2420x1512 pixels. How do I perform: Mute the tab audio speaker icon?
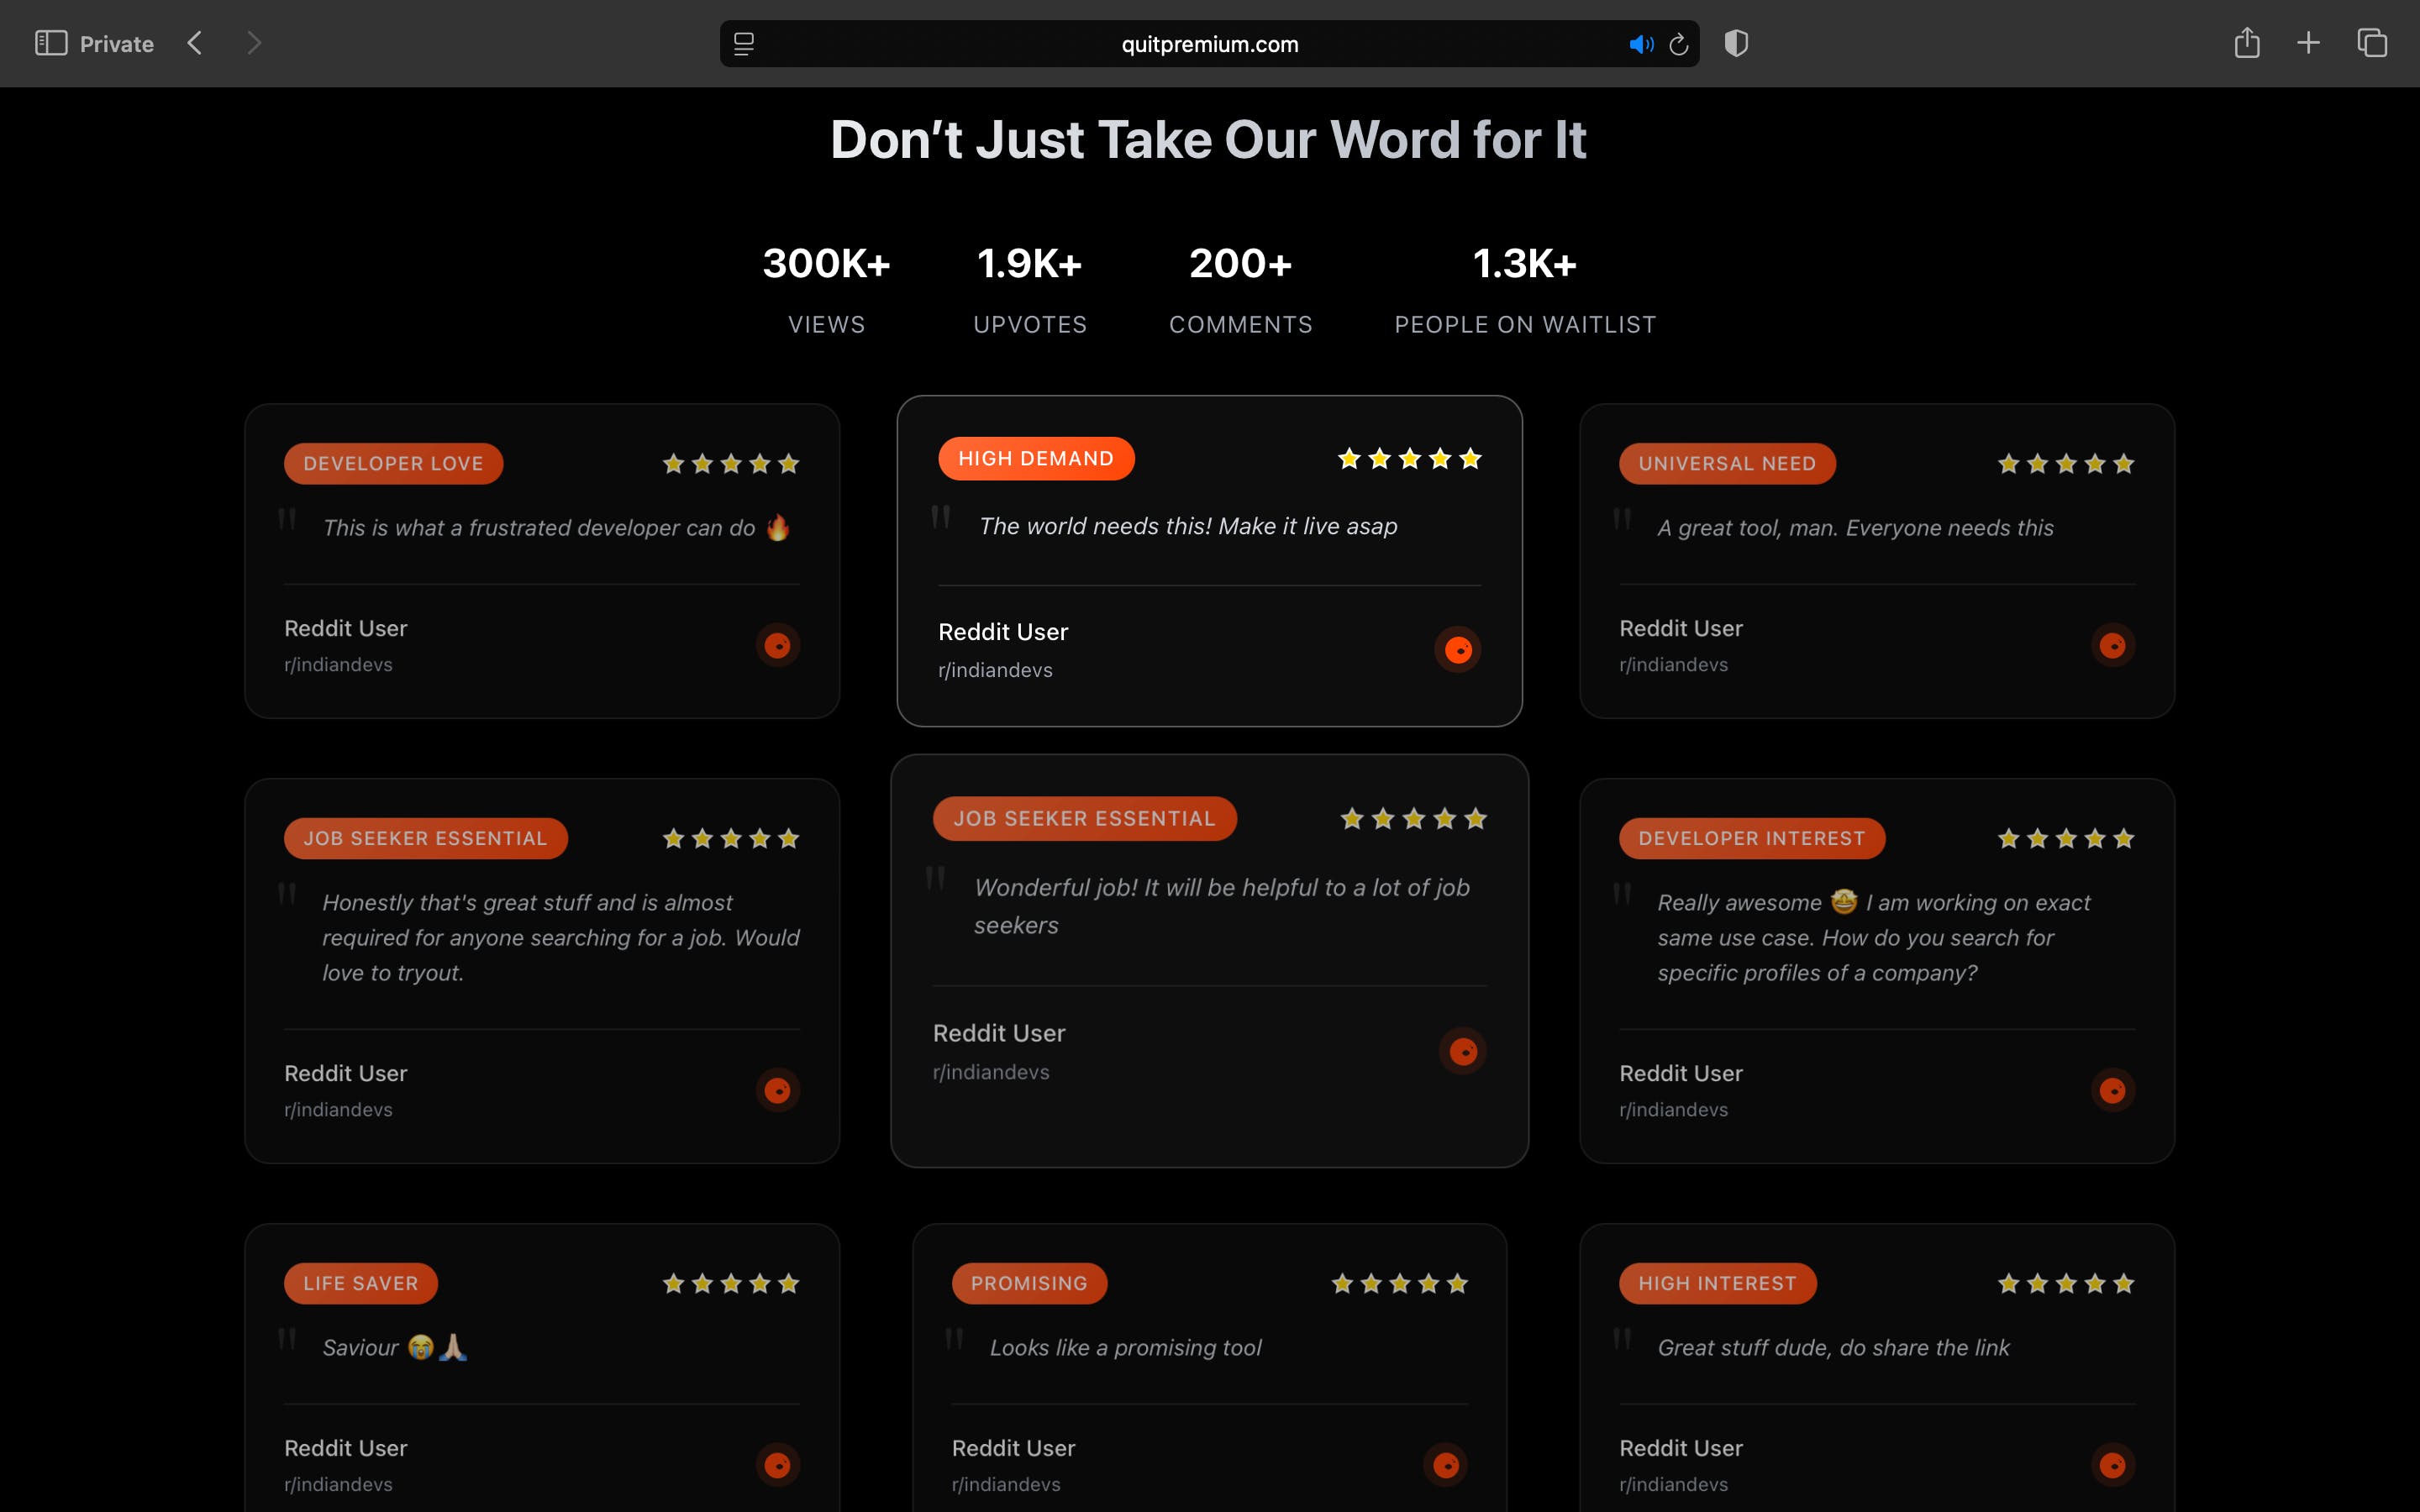click(x=1640, y=44)
